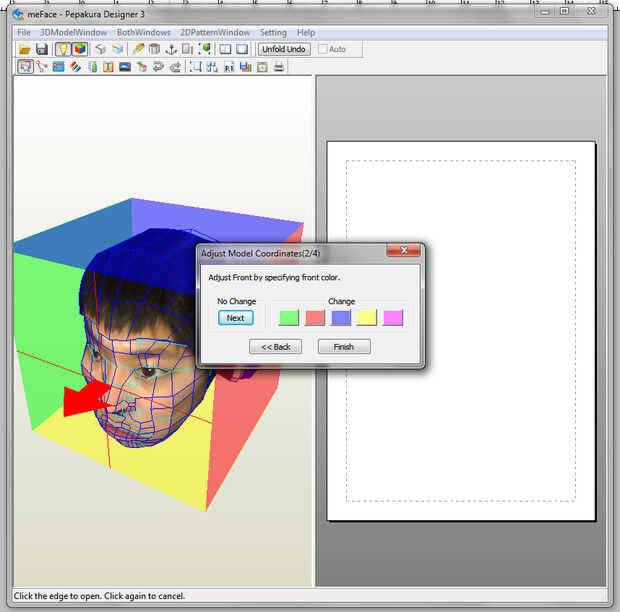The width and height of the screenshot is (620, 612).
Task: Go back with the << Back button
Action: coord(276,347)
